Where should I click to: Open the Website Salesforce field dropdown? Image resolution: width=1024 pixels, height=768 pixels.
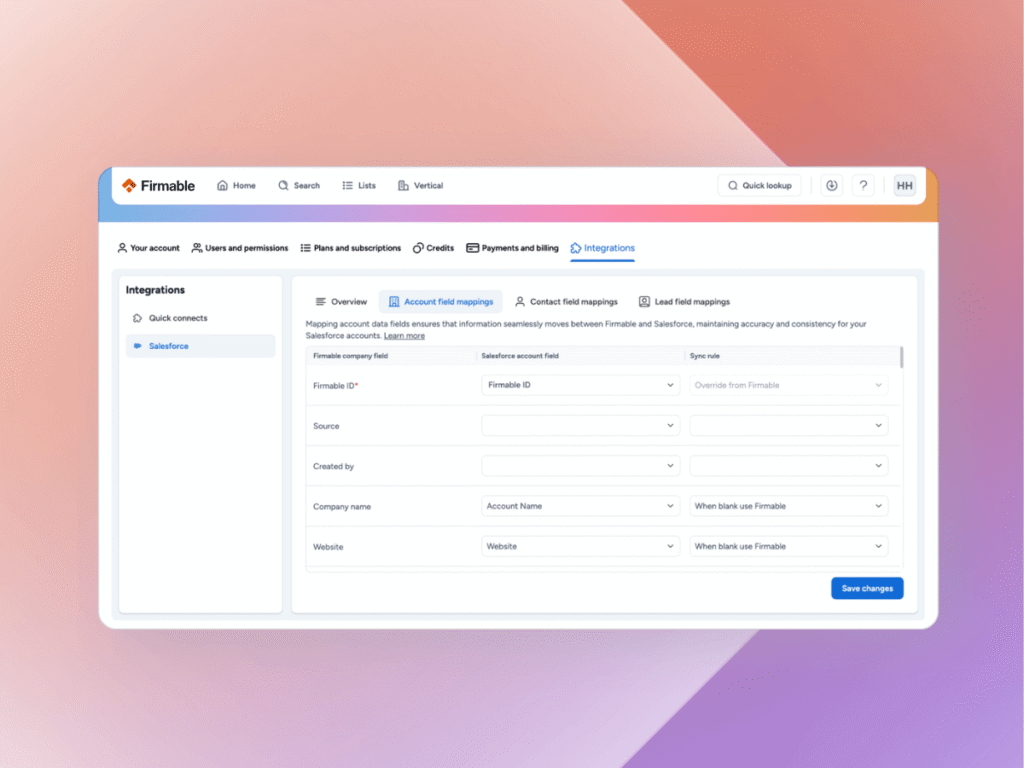click(x=580, y=547)
